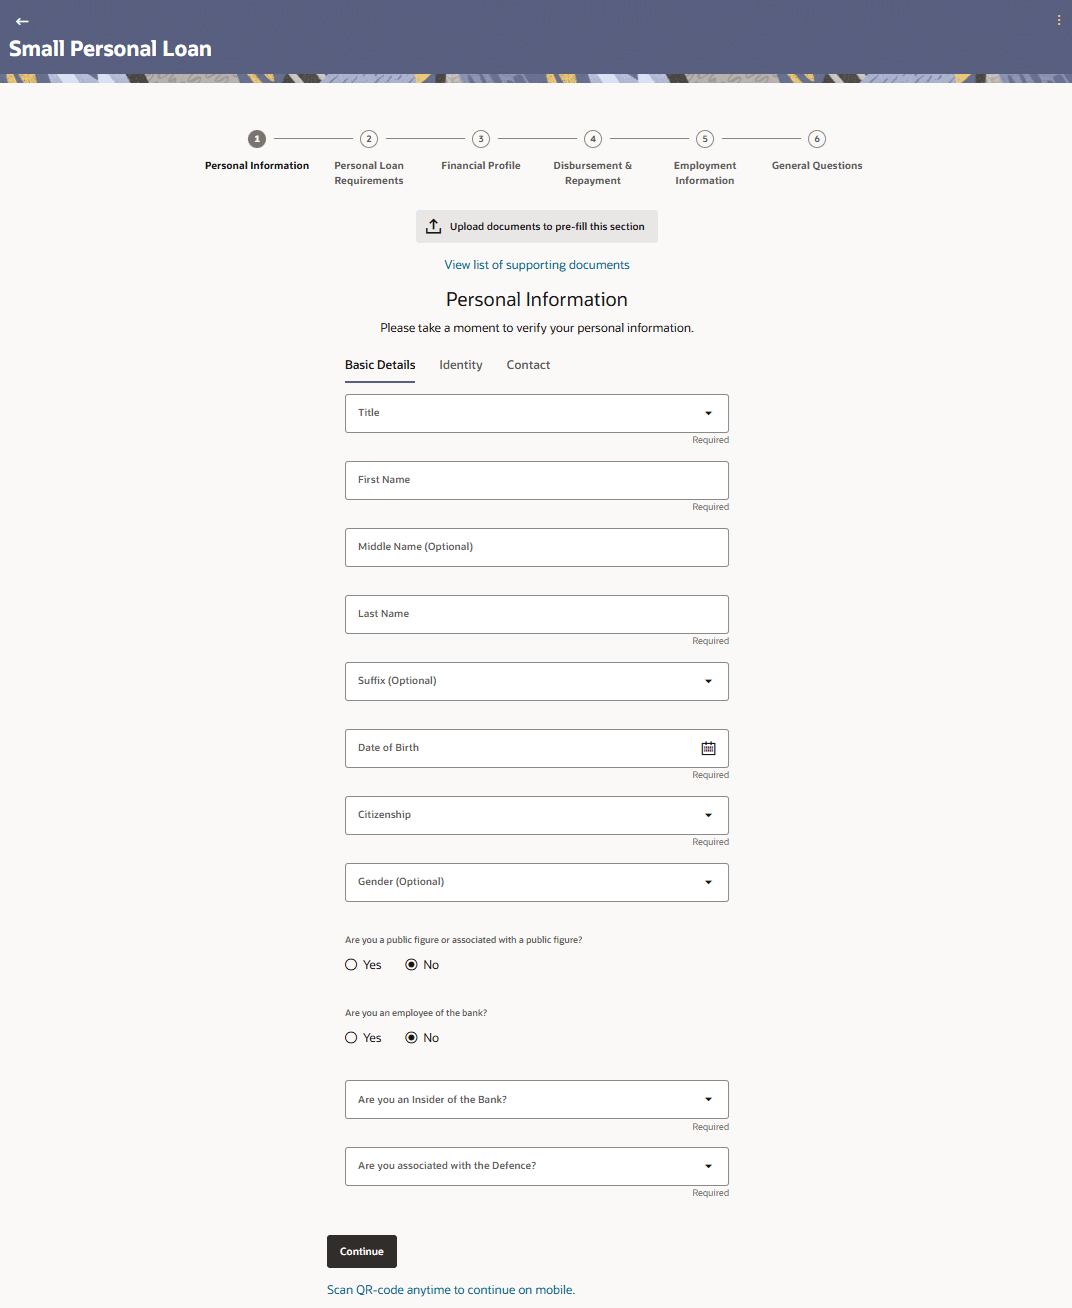Go back using the header arrow icon
Viewport: 1072px width, 1308px height.
tap(22, 21)
